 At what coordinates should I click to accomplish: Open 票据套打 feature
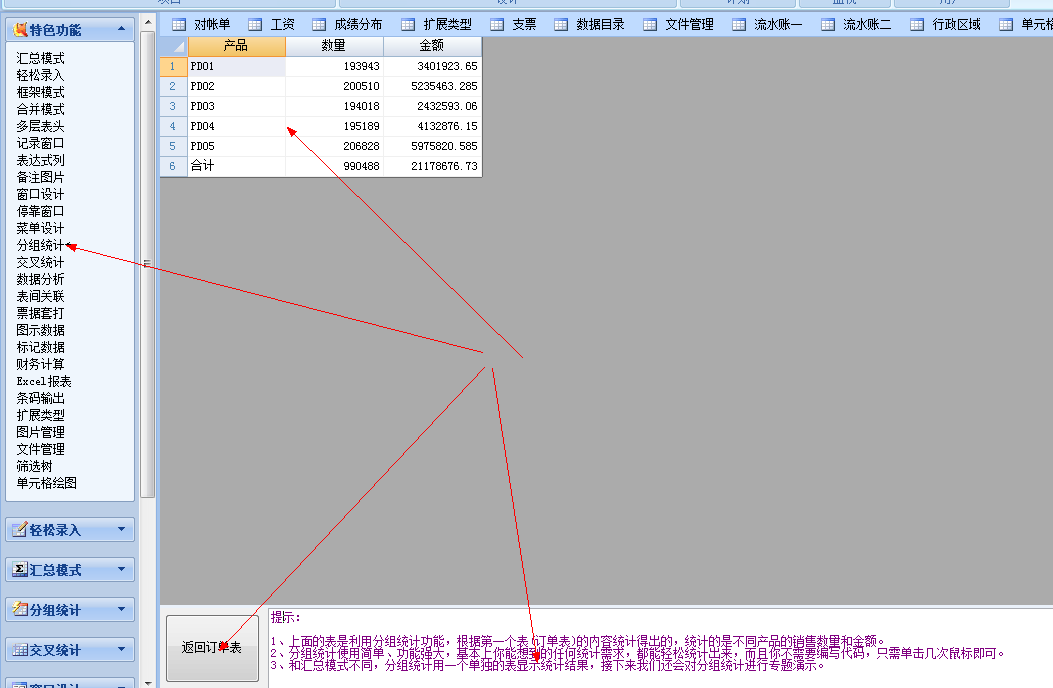(41, 313)
